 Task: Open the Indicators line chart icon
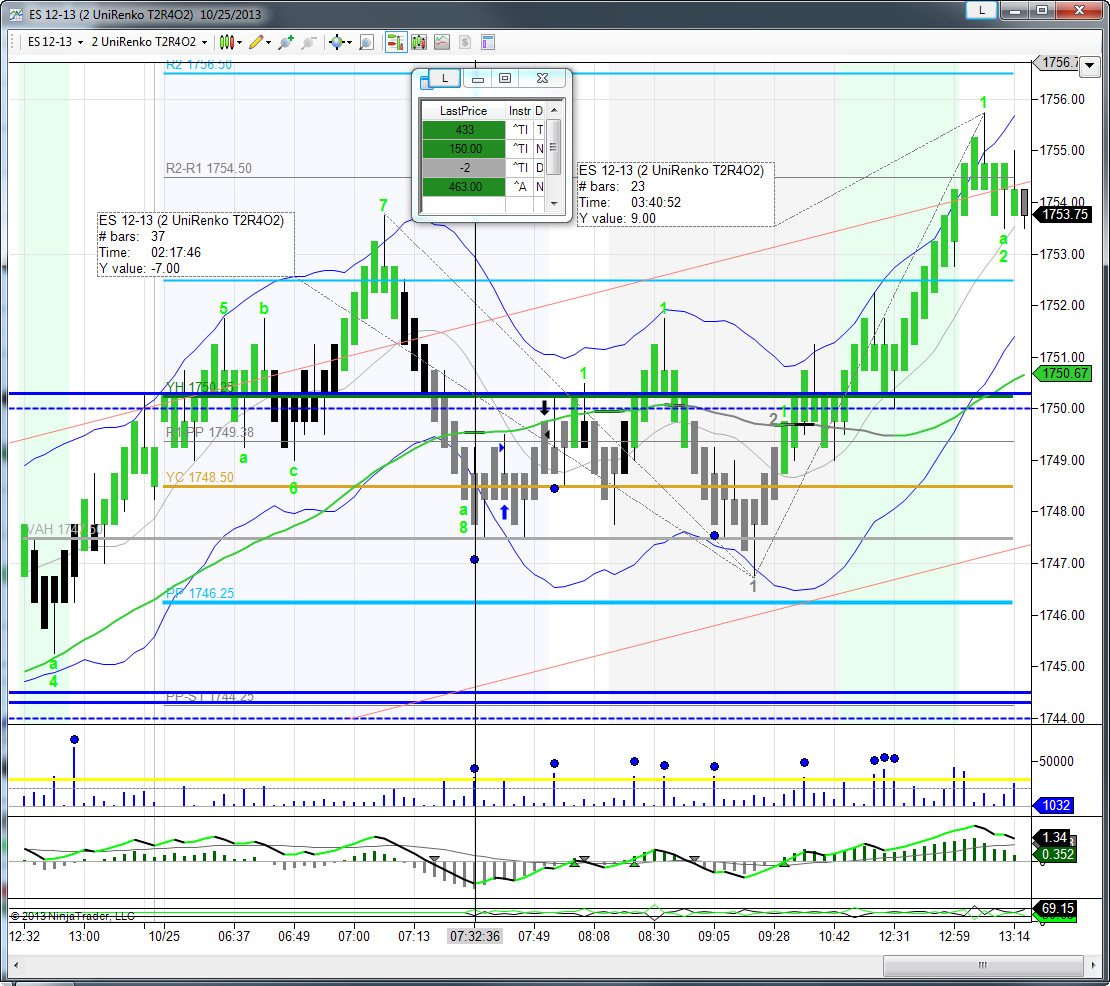click(x=442, y=42)
